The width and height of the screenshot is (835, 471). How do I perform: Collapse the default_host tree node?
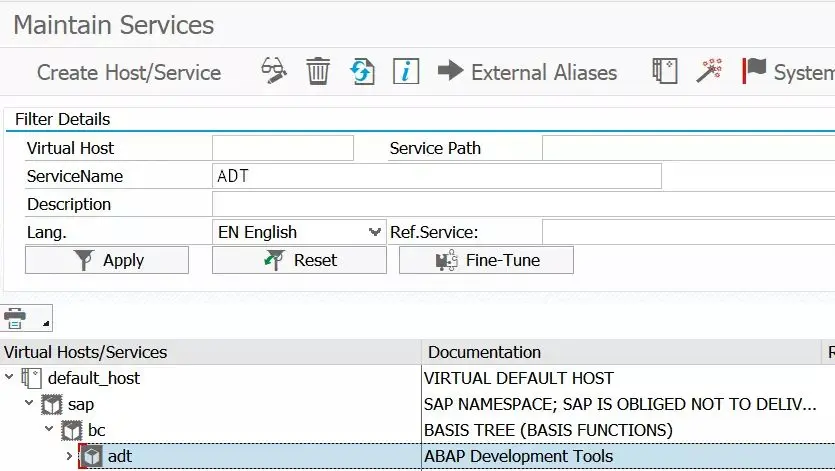10,378
